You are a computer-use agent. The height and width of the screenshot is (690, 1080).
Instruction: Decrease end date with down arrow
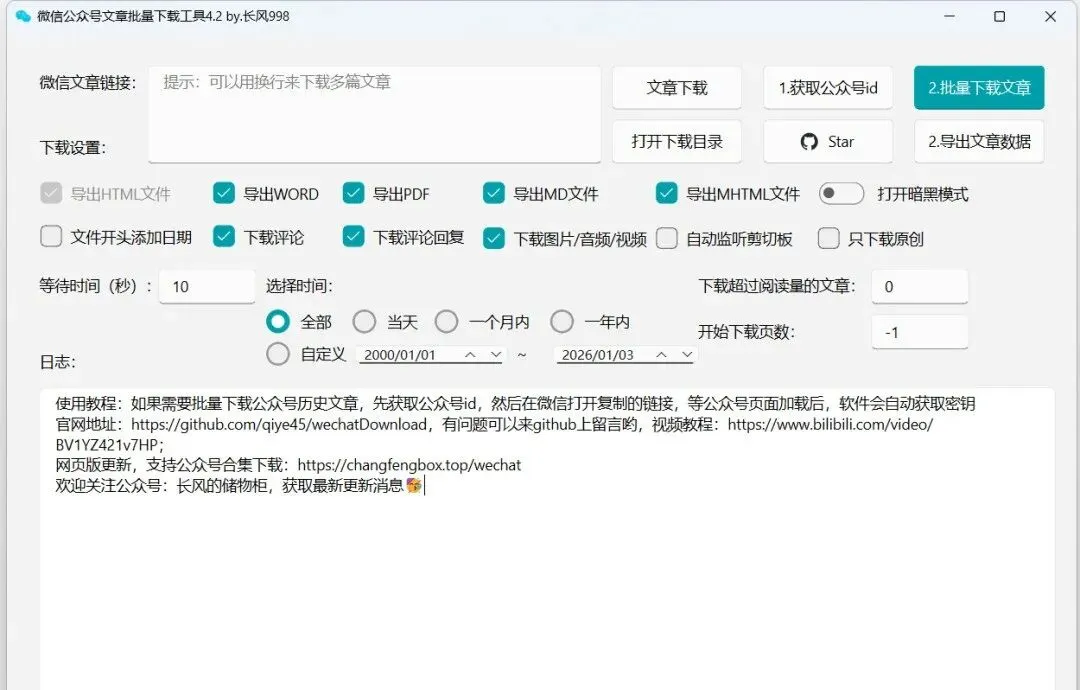pos(687,355)
